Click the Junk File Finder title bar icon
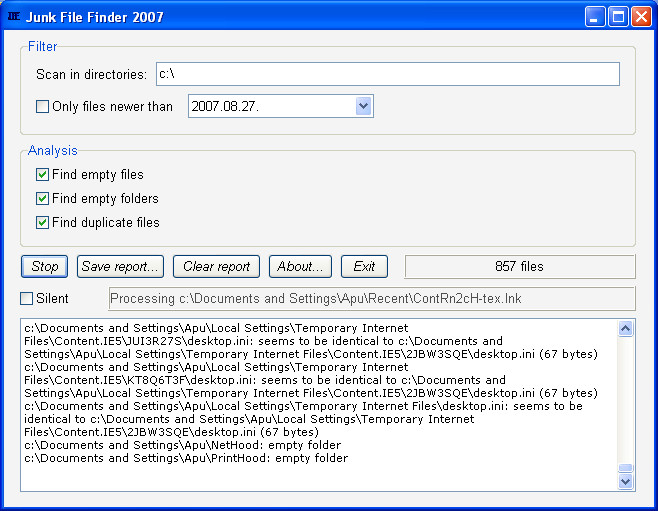The image size is (658, 511). (14, 16)
